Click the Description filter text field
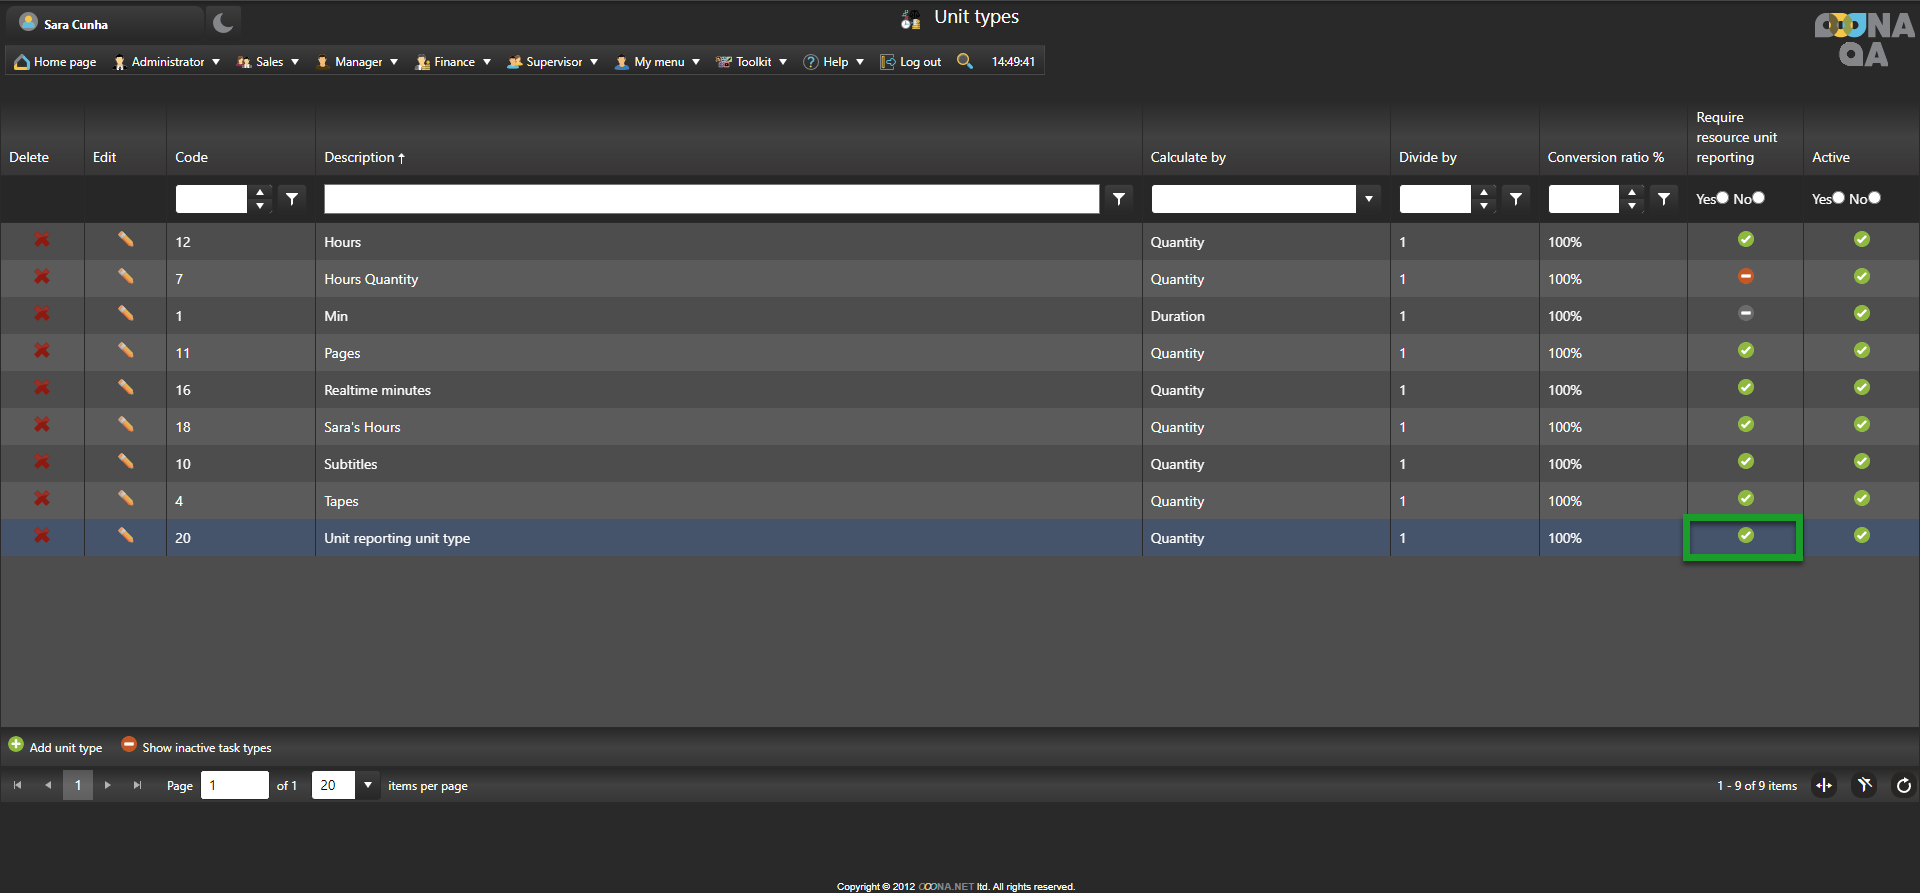 click(711, 199)
